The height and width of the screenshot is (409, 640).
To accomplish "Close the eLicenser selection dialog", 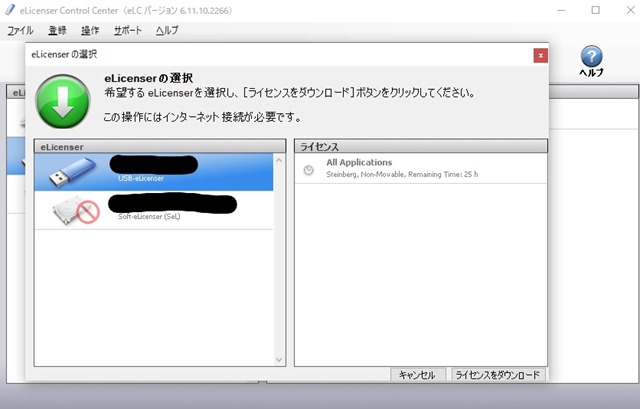I will coord(540,55).
